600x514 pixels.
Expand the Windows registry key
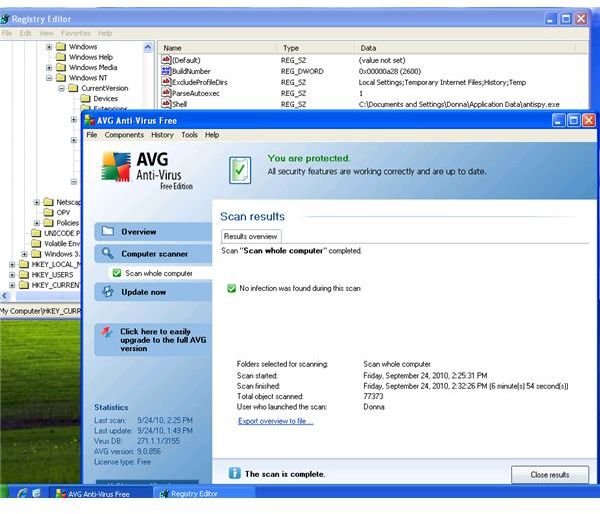click(x=49, y=47)
